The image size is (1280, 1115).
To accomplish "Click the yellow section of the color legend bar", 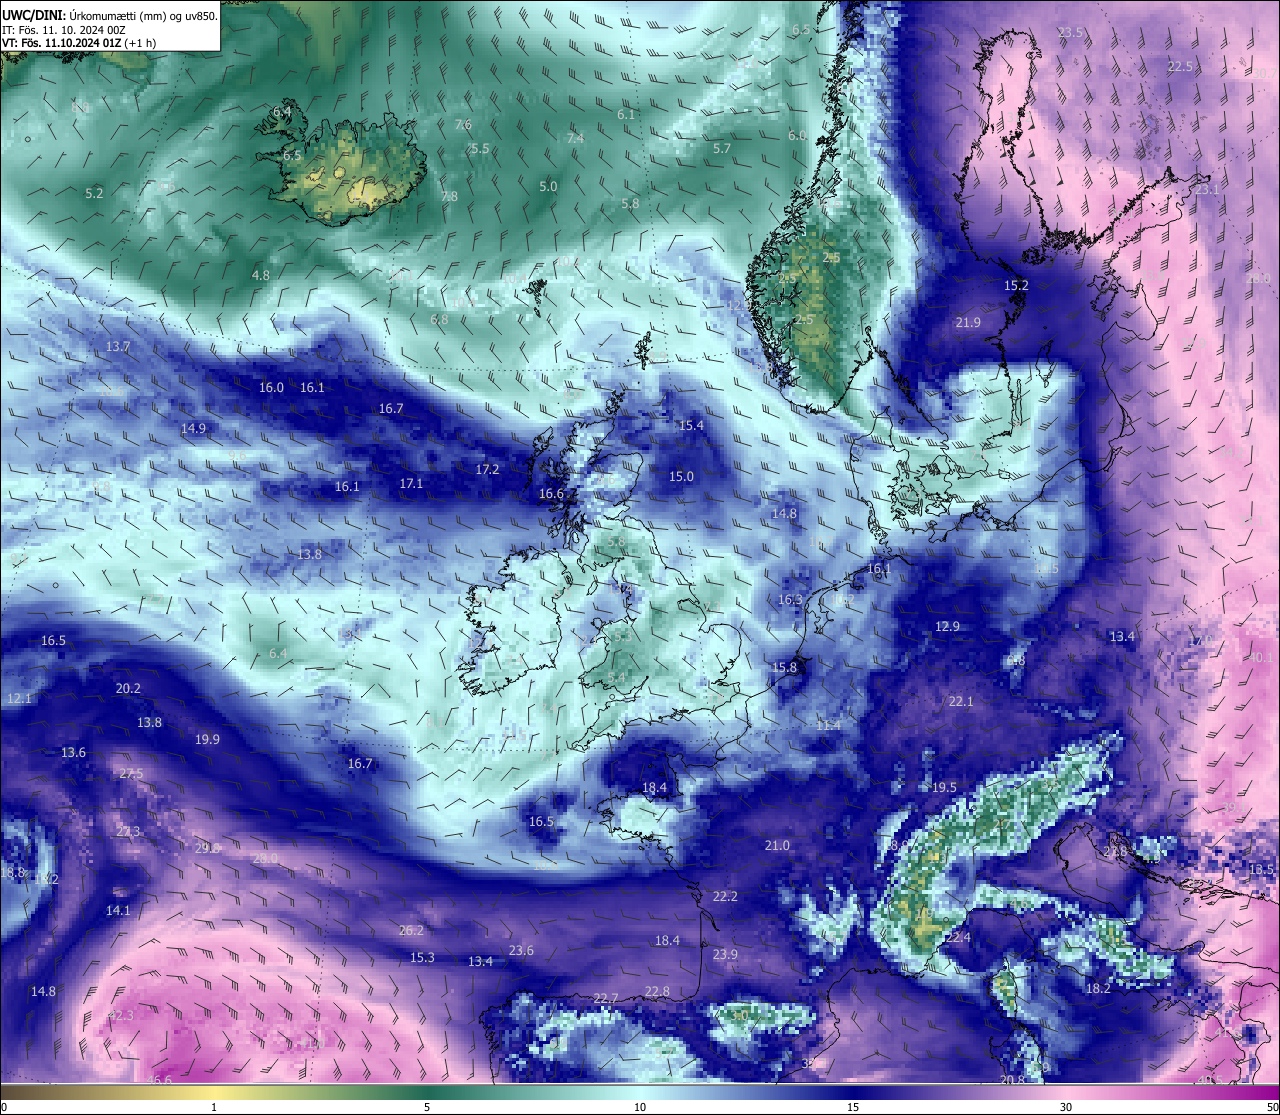I will [x=215, y=1092].
